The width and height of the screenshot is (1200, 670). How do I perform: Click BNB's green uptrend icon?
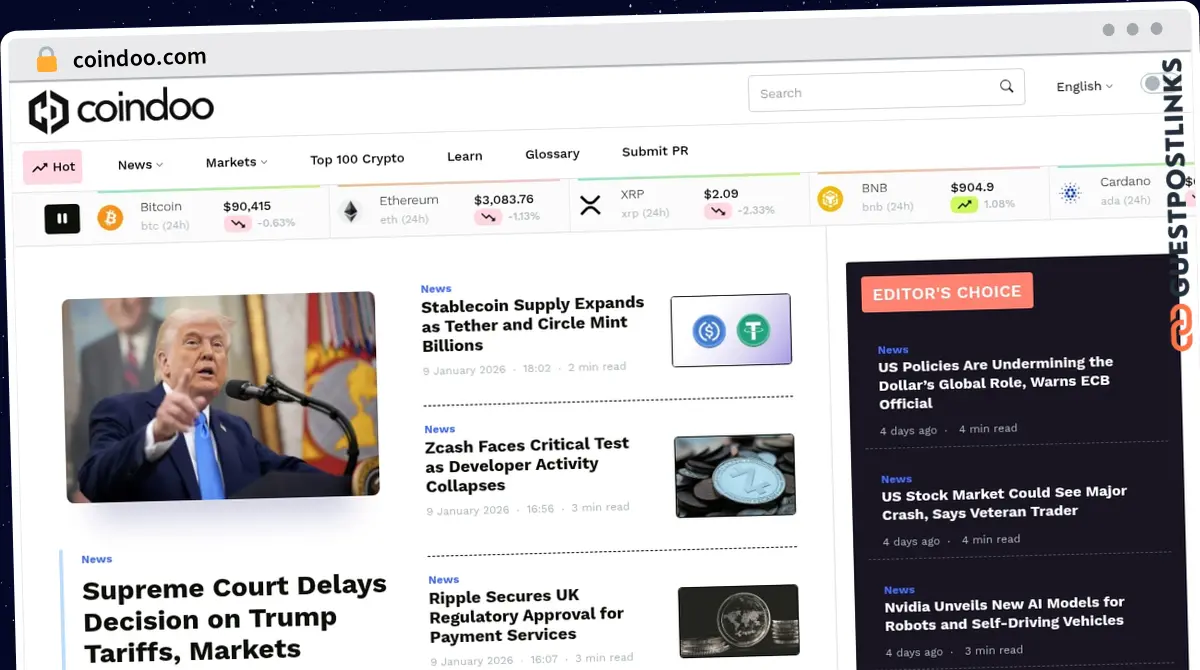tap(964, 204)
